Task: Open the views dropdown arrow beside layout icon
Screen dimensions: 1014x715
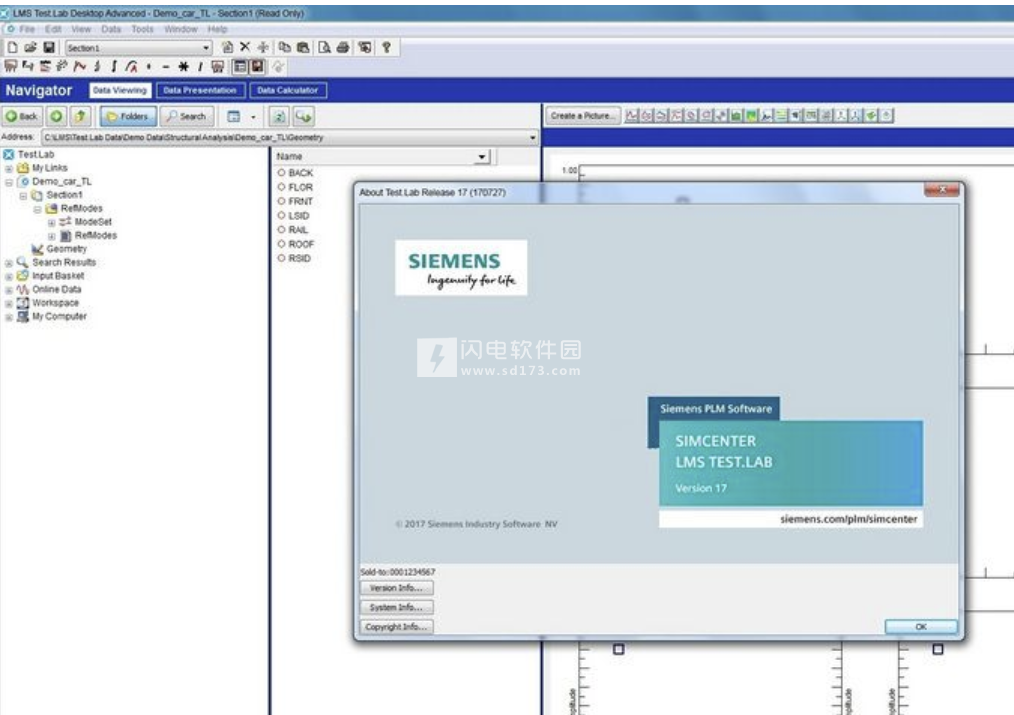Action: pos(253,117)
